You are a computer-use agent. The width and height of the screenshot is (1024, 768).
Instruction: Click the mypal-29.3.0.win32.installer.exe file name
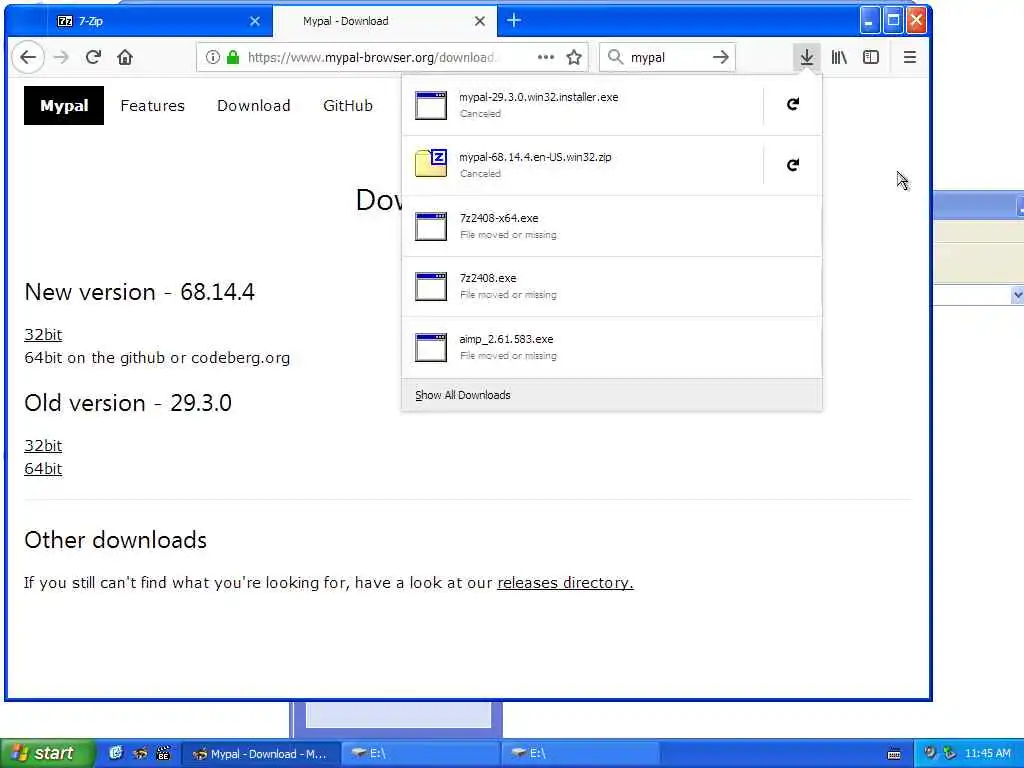(539, 97)
